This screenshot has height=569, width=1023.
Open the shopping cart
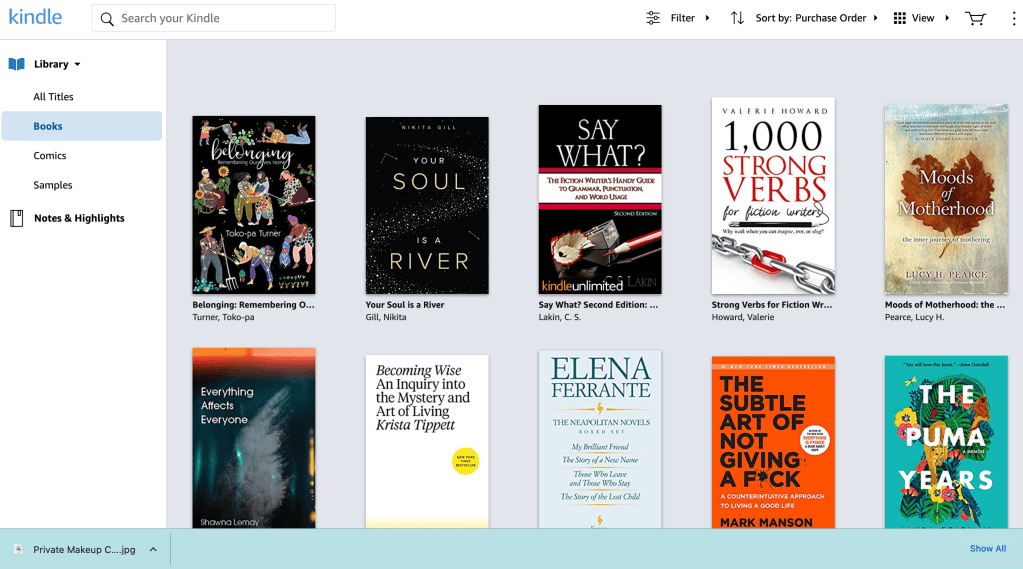click(974, 18)
